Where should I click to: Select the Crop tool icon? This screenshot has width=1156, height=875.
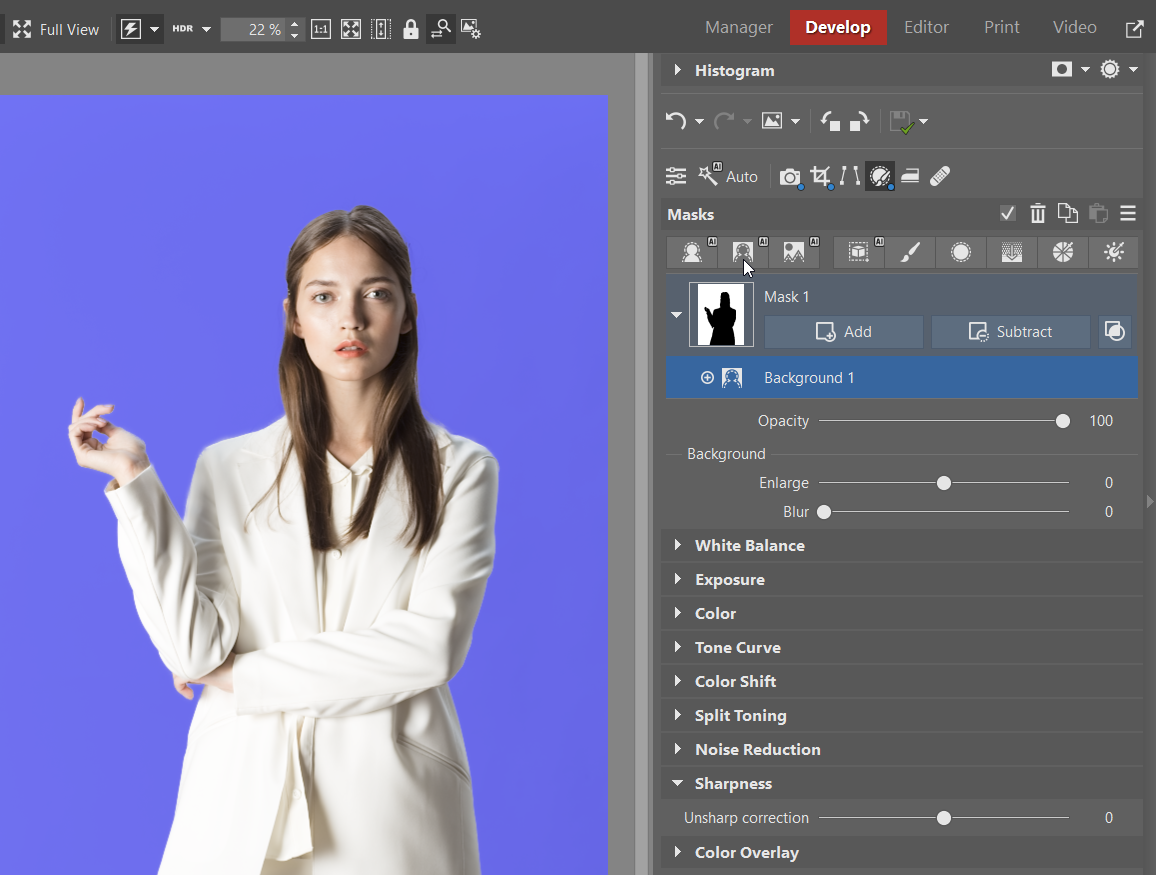coord(821,177)
